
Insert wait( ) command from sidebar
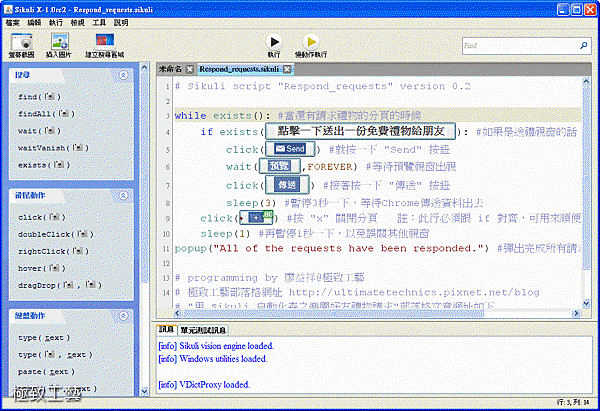tap(39, 131)
